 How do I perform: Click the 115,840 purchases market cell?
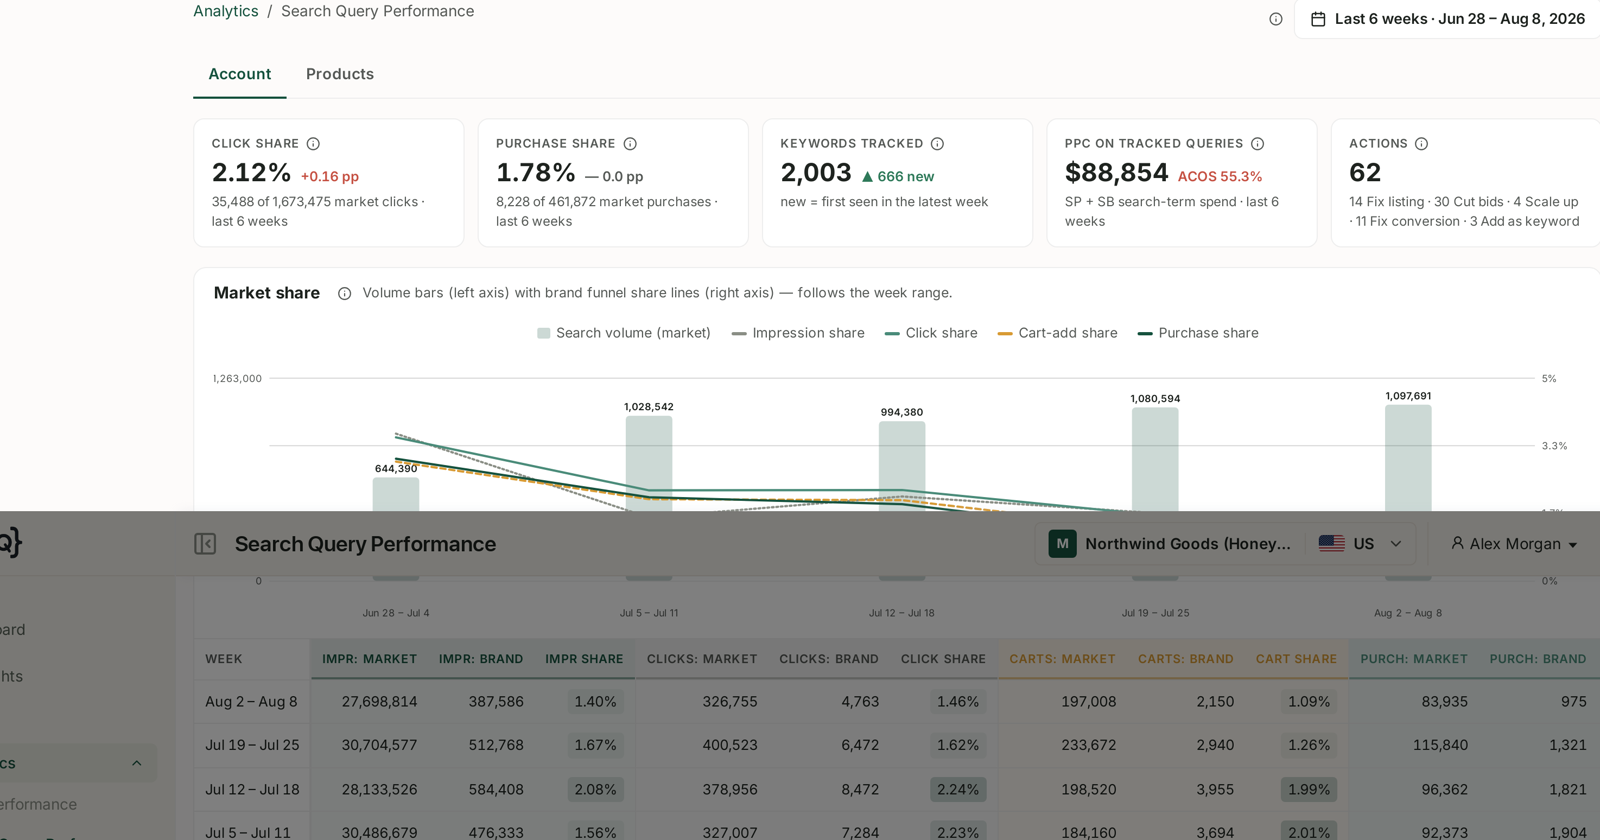tap(1440, 745)
